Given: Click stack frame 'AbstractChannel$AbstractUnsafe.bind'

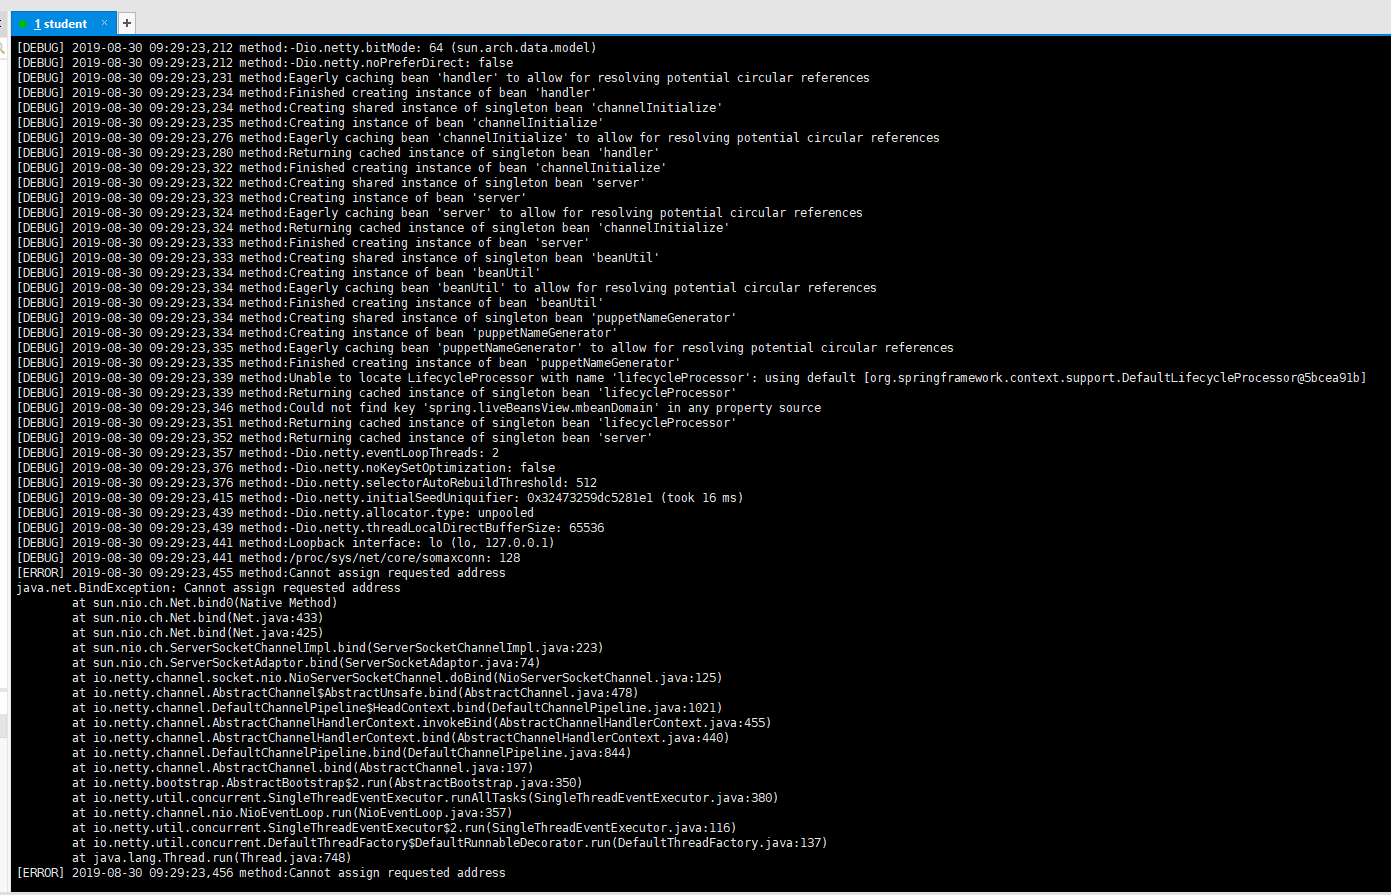Looking at the screenshot, I should pyautogui.click(x=355, y=693).
